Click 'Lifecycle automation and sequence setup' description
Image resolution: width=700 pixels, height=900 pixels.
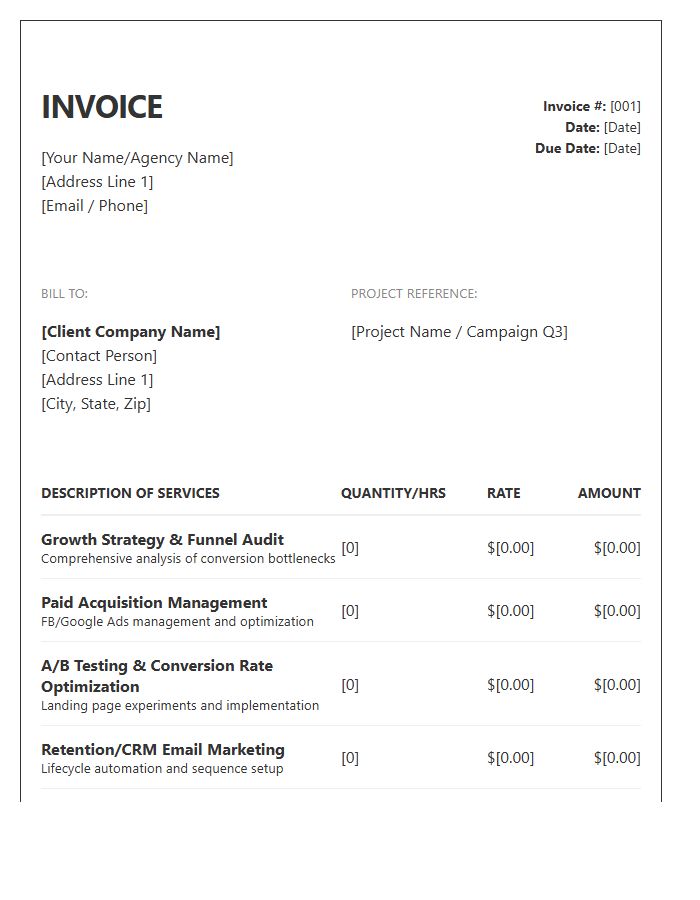[x=162, y=769]
